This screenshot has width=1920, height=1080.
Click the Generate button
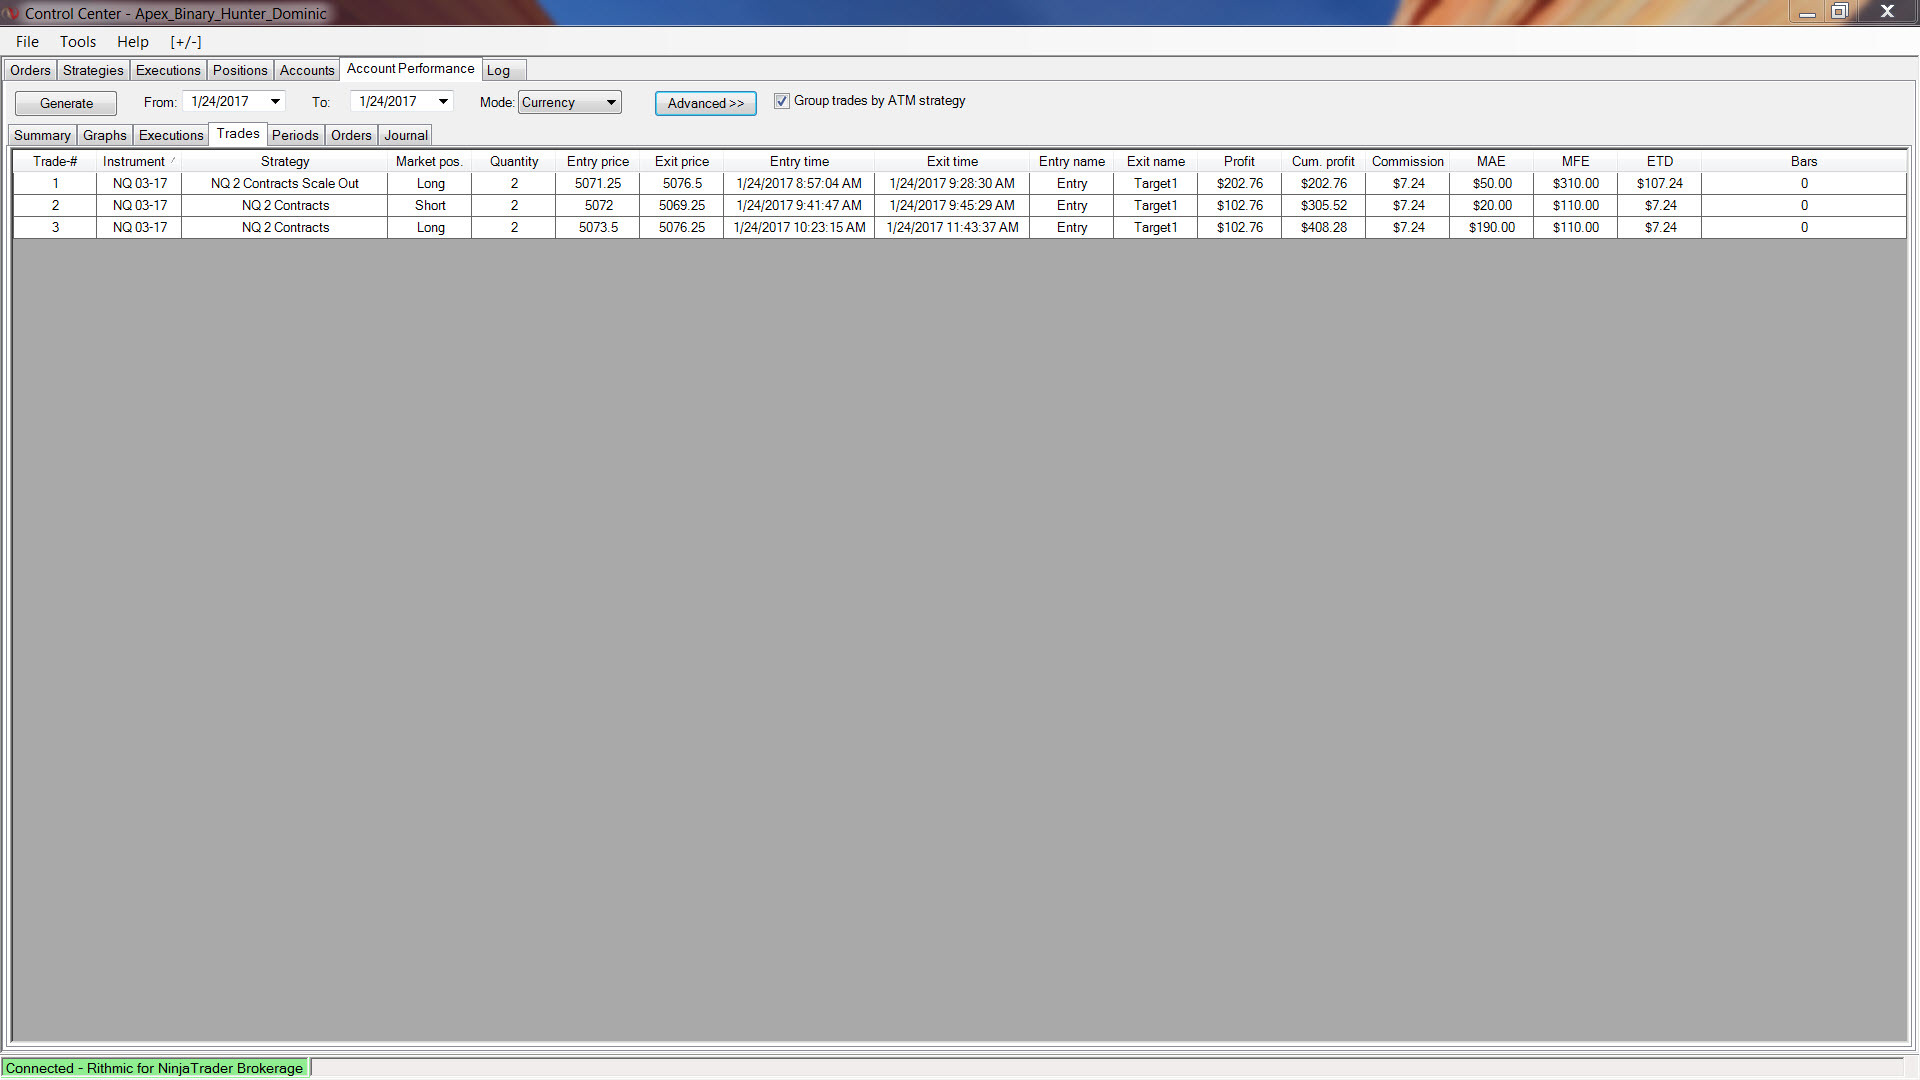tap(66, 103)
